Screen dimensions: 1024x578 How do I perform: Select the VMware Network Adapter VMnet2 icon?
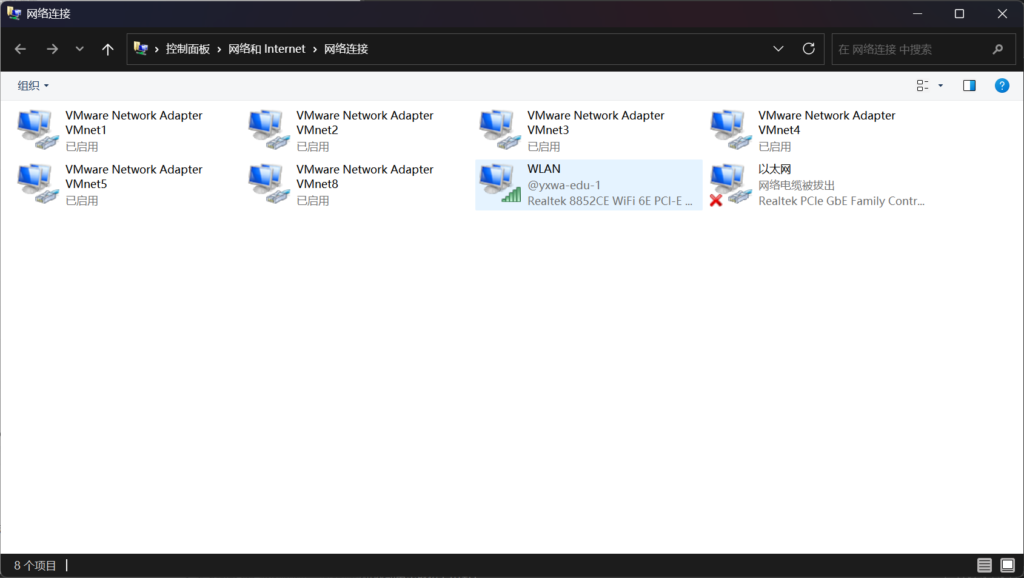point(268,130)
